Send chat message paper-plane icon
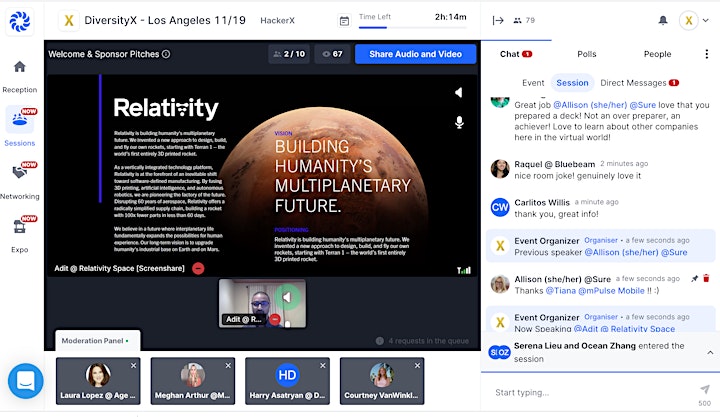This screenshot has height=417, width=720. (x=704, y=389)
